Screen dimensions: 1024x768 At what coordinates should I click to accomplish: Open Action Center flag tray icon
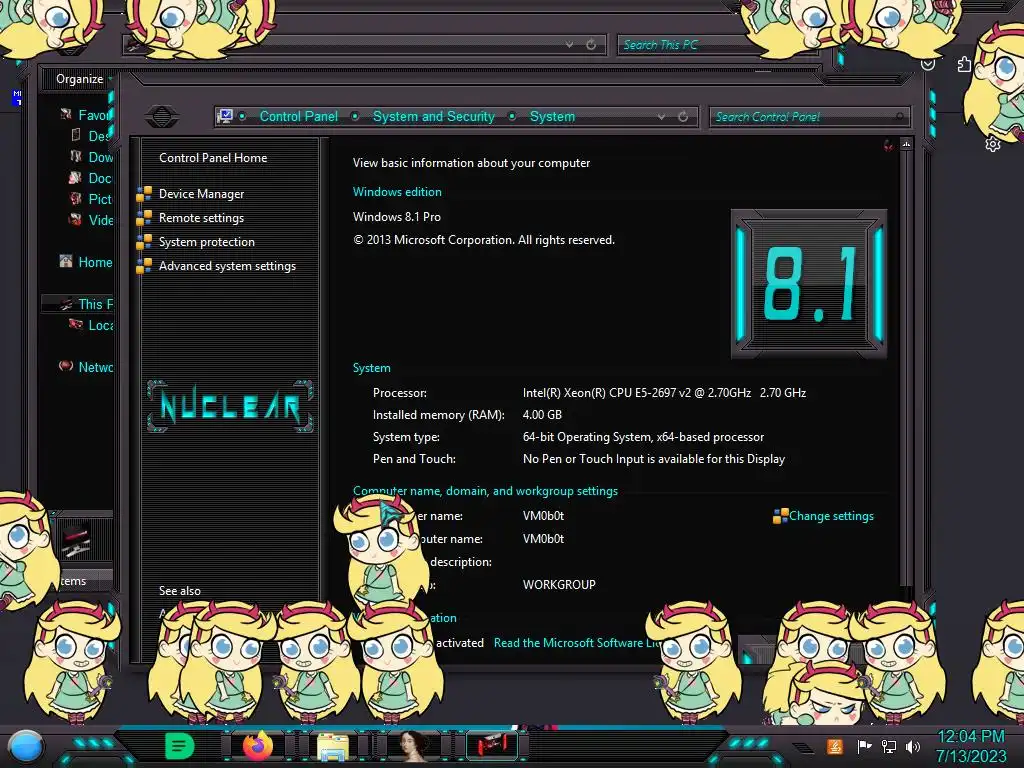864,746
